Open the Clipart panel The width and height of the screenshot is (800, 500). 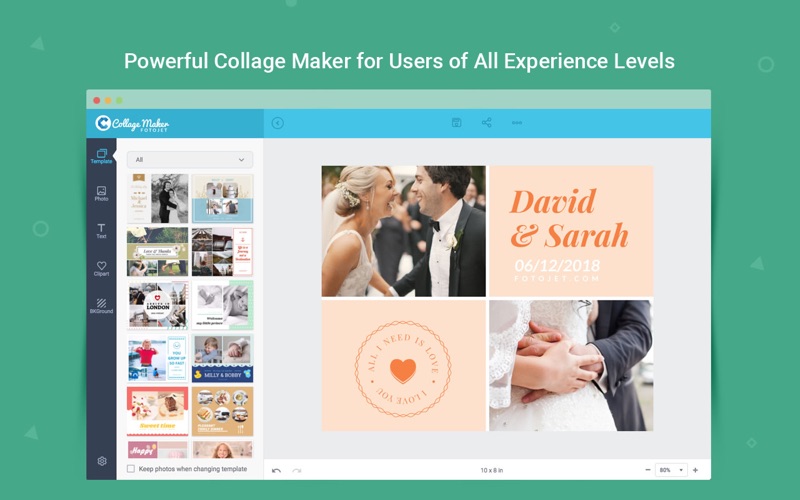[101, 268]
